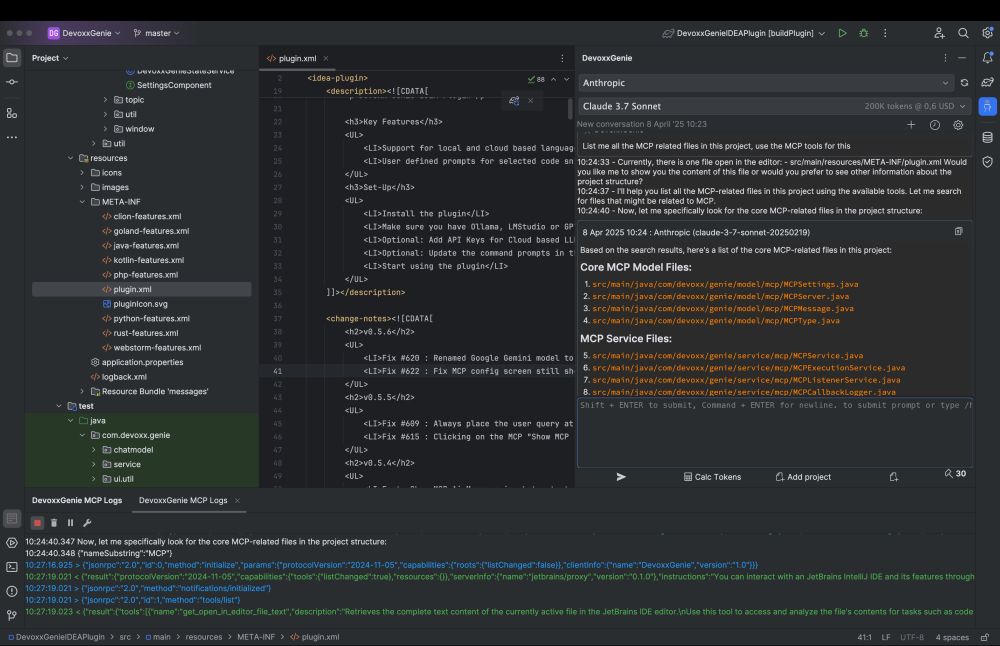Click the Calc Tokens button

[712, 476]
